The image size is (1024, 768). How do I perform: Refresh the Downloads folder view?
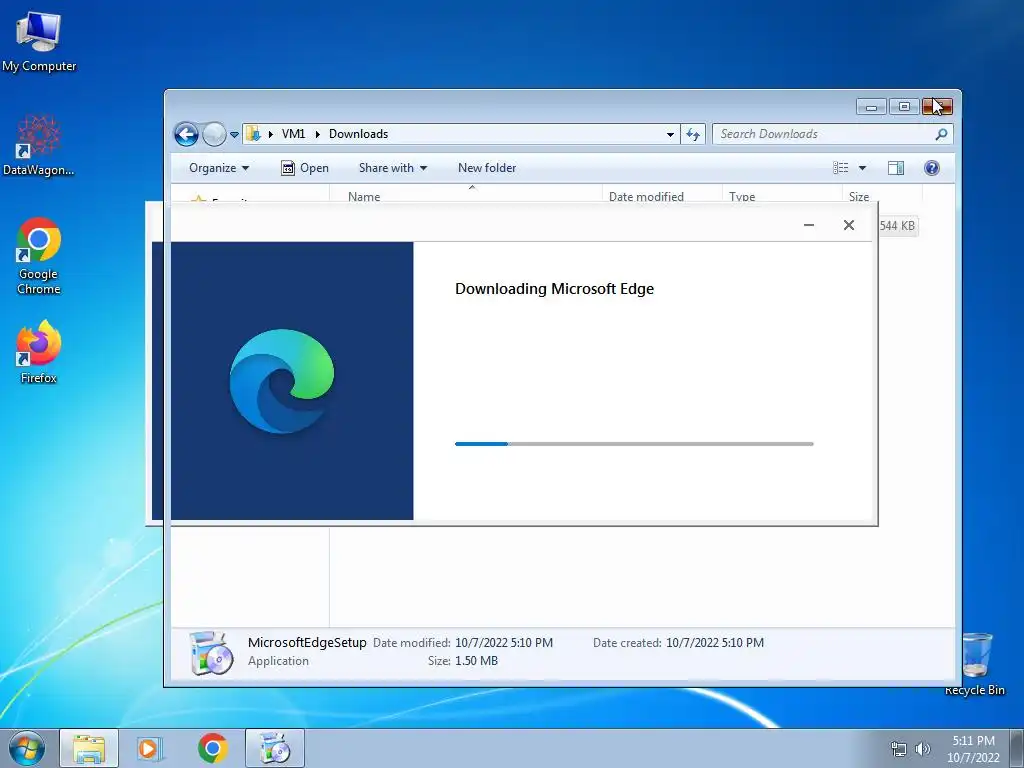pos(693,135)
